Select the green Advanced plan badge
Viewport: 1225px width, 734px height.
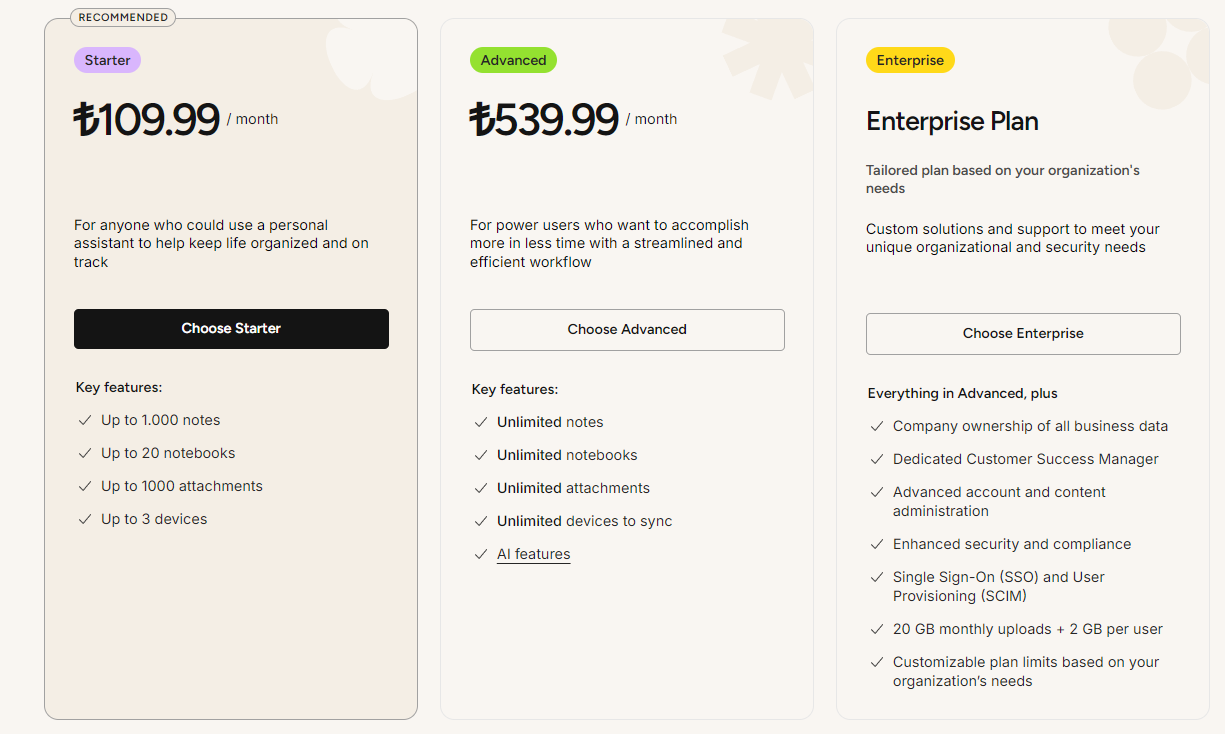513,60
